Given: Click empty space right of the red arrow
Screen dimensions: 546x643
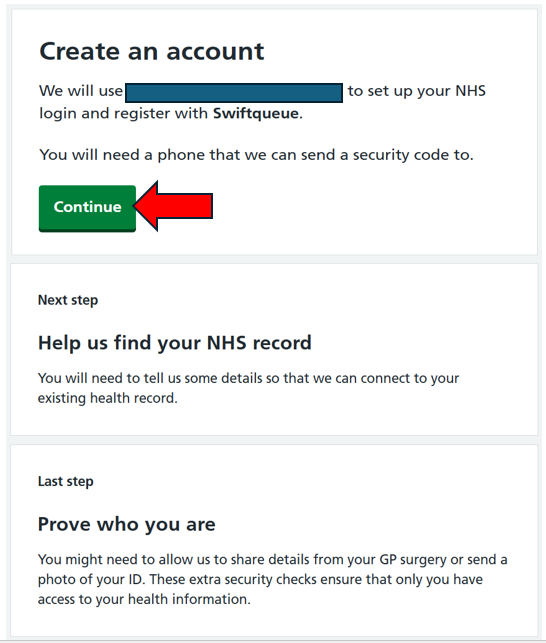Looking at the screenshot, I should [x=369, y=207].
